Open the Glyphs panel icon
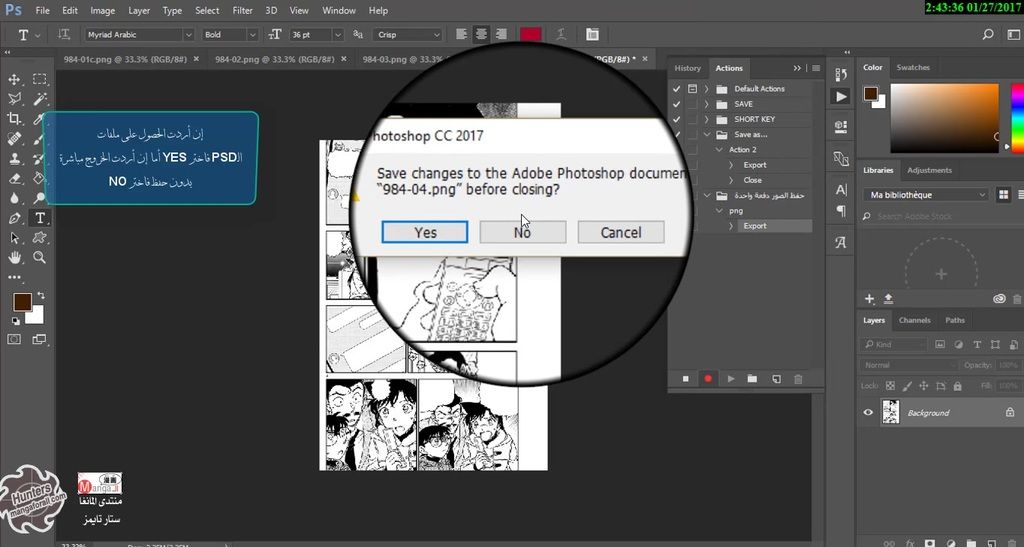Image resolution: width=1024 pixels, height=547 pixels. tap(841, 243)
